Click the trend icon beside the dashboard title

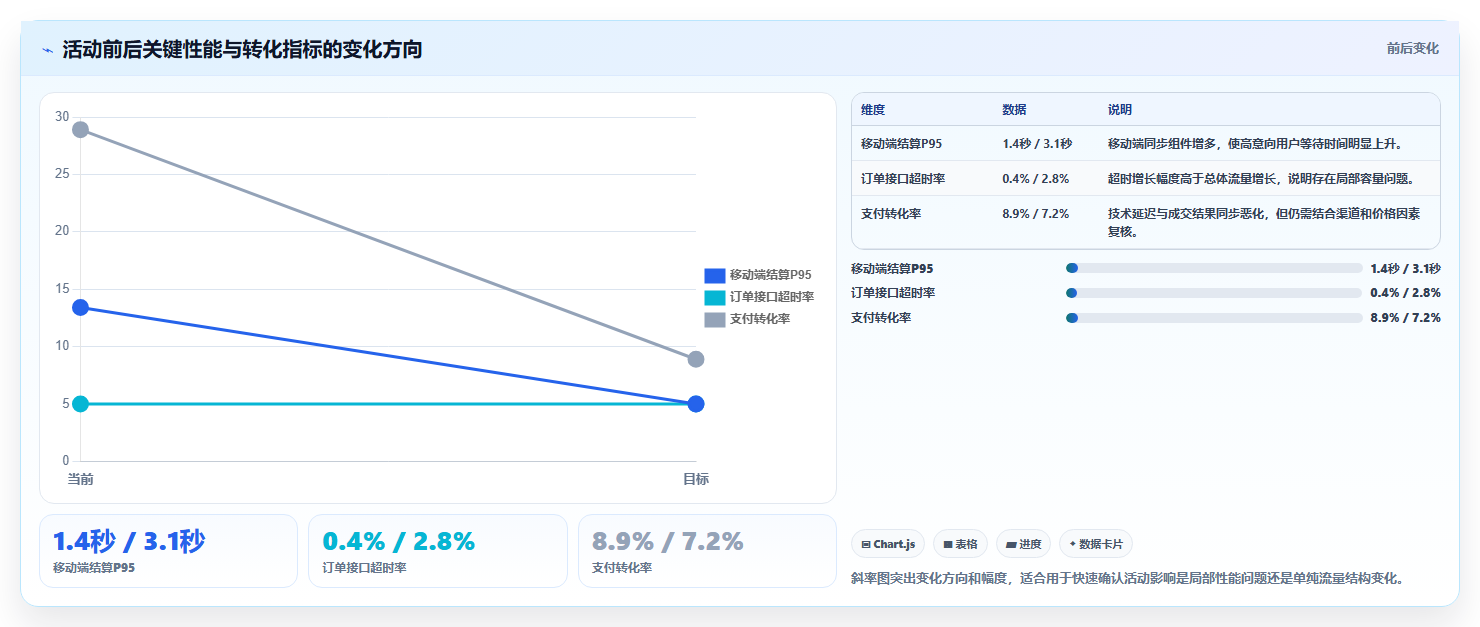48,50
